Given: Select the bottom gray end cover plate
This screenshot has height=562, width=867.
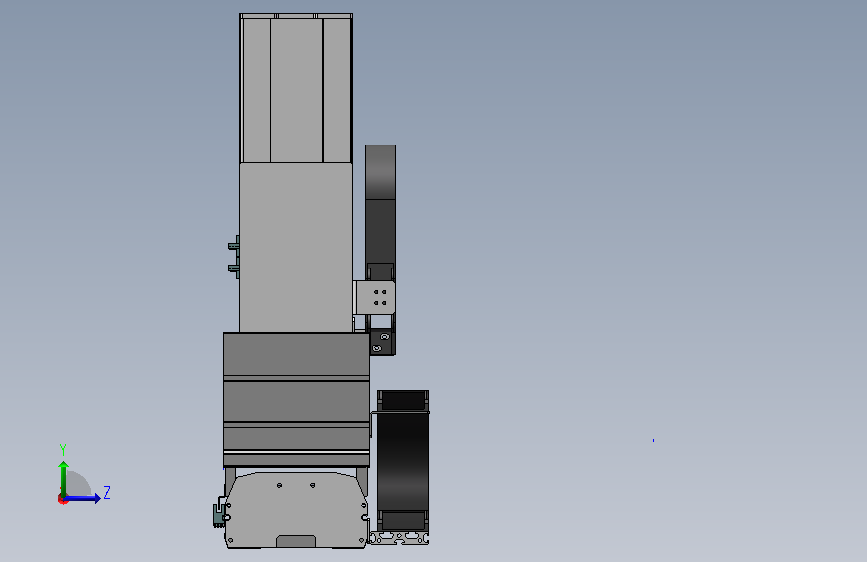Looking at the screenshot, I should point(296,509).
